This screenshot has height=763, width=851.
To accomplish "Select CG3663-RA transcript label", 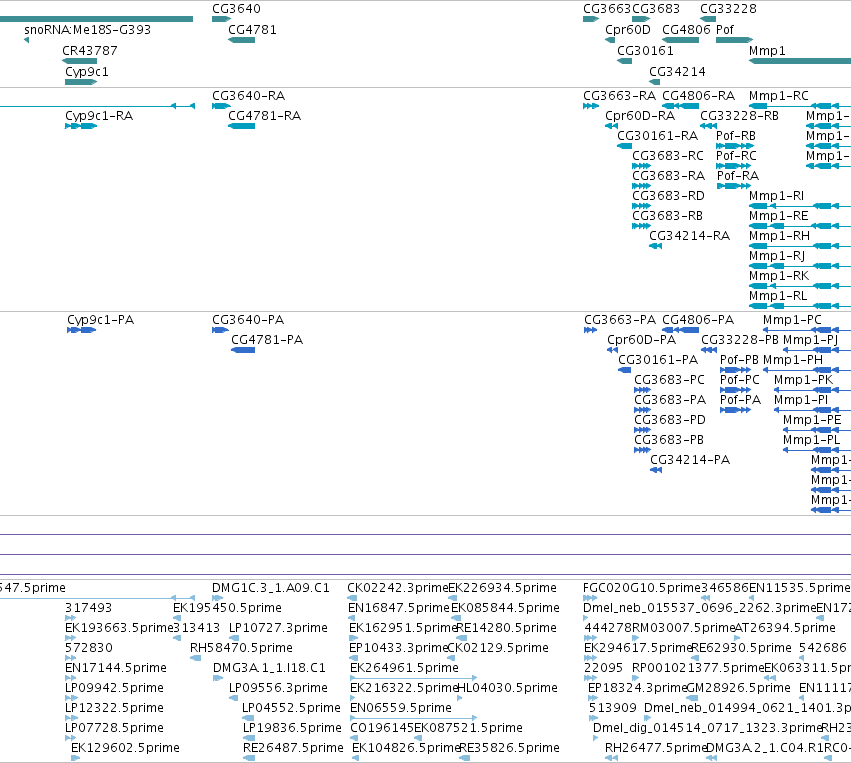I will pos(619,96).
